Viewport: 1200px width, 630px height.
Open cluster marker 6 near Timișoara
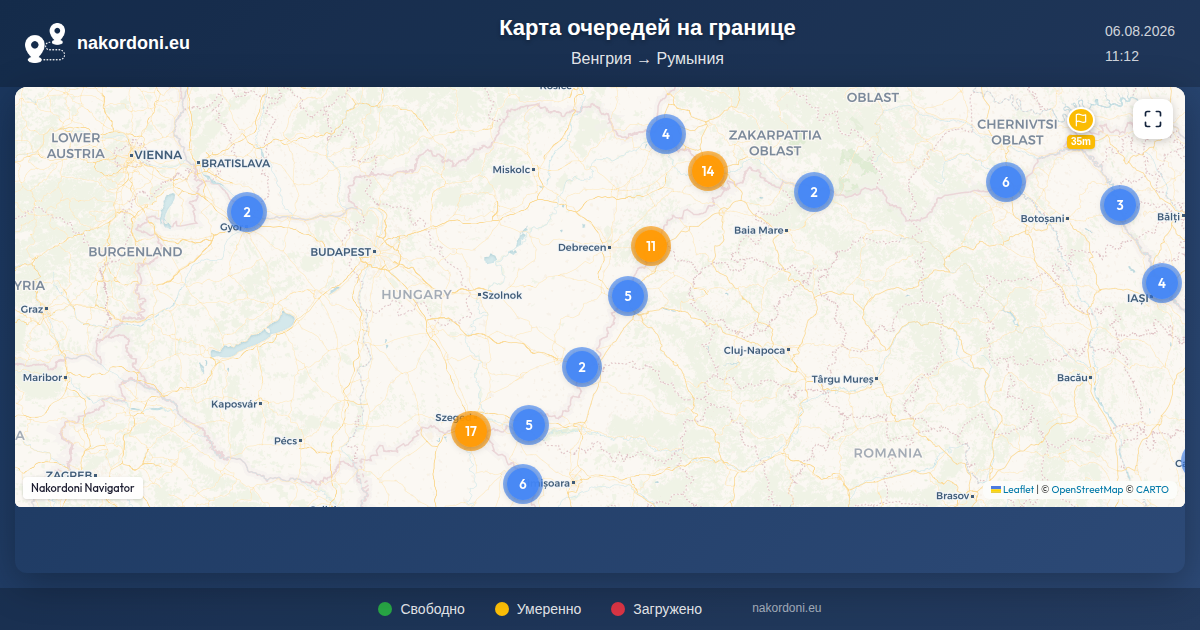pos(522,484)
